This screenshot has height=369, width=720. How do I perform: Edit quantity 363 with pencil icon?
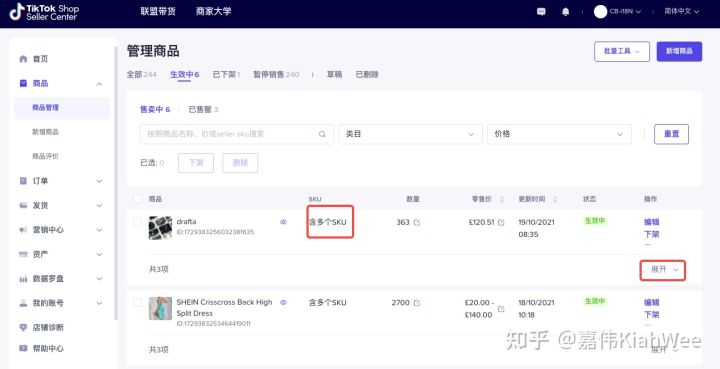[417, 223]
